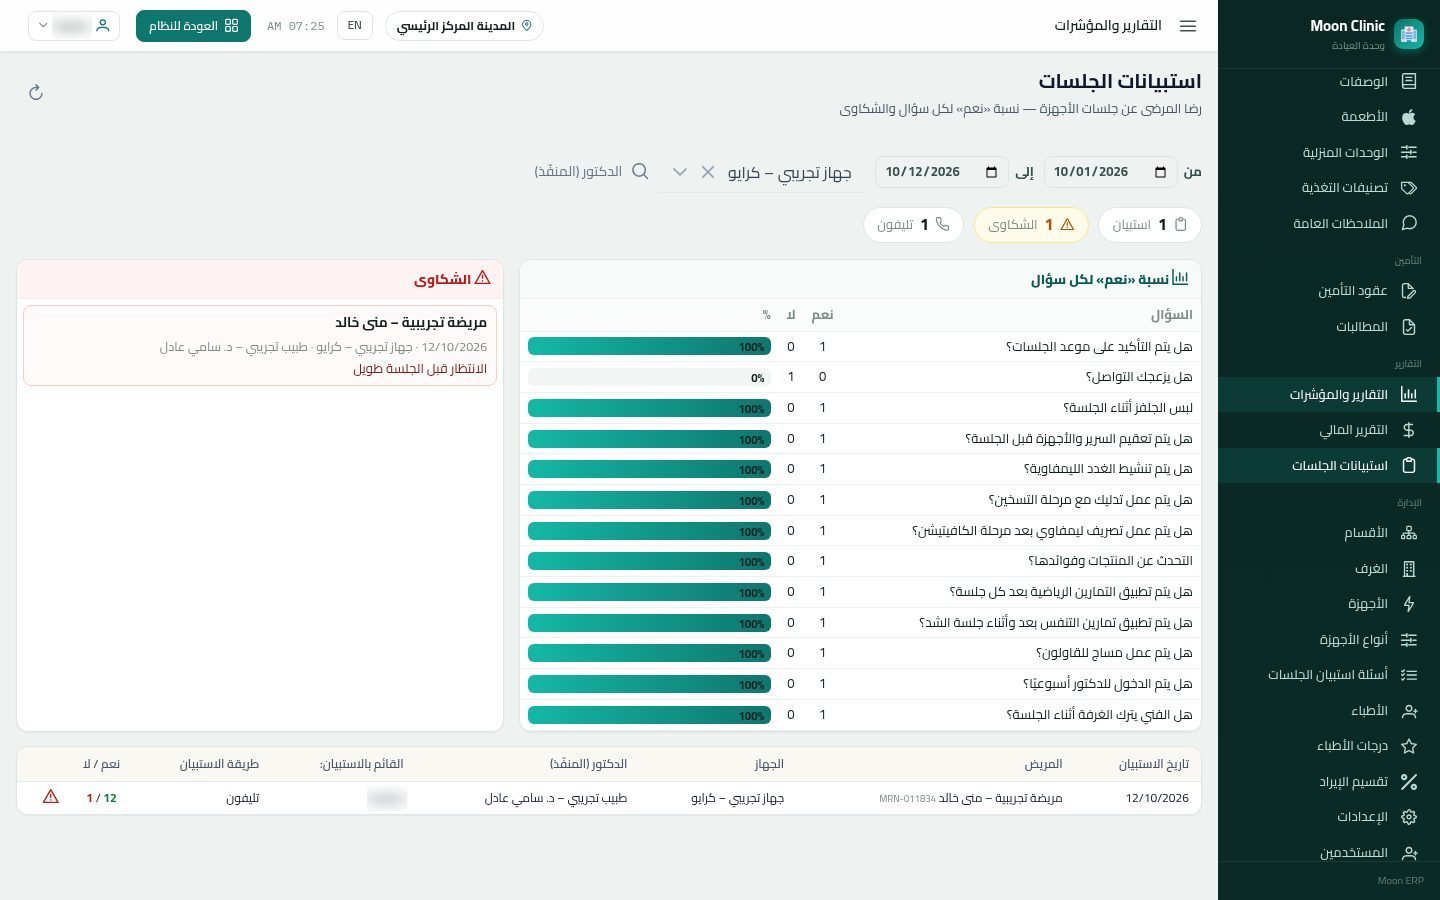Switch language with the EN button
The image size is (1440, 900).
[355, 26]
